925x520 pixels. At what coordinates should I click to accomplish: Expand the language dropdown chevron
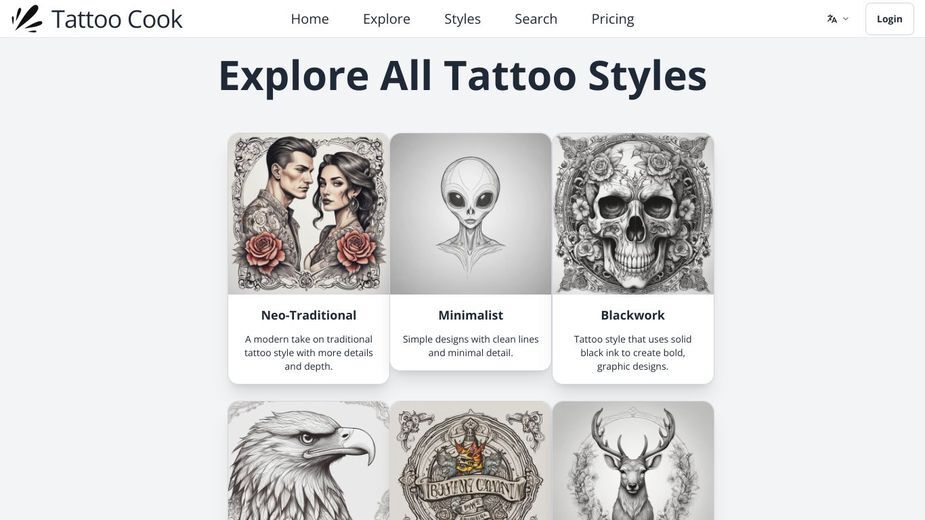point(845,19)
